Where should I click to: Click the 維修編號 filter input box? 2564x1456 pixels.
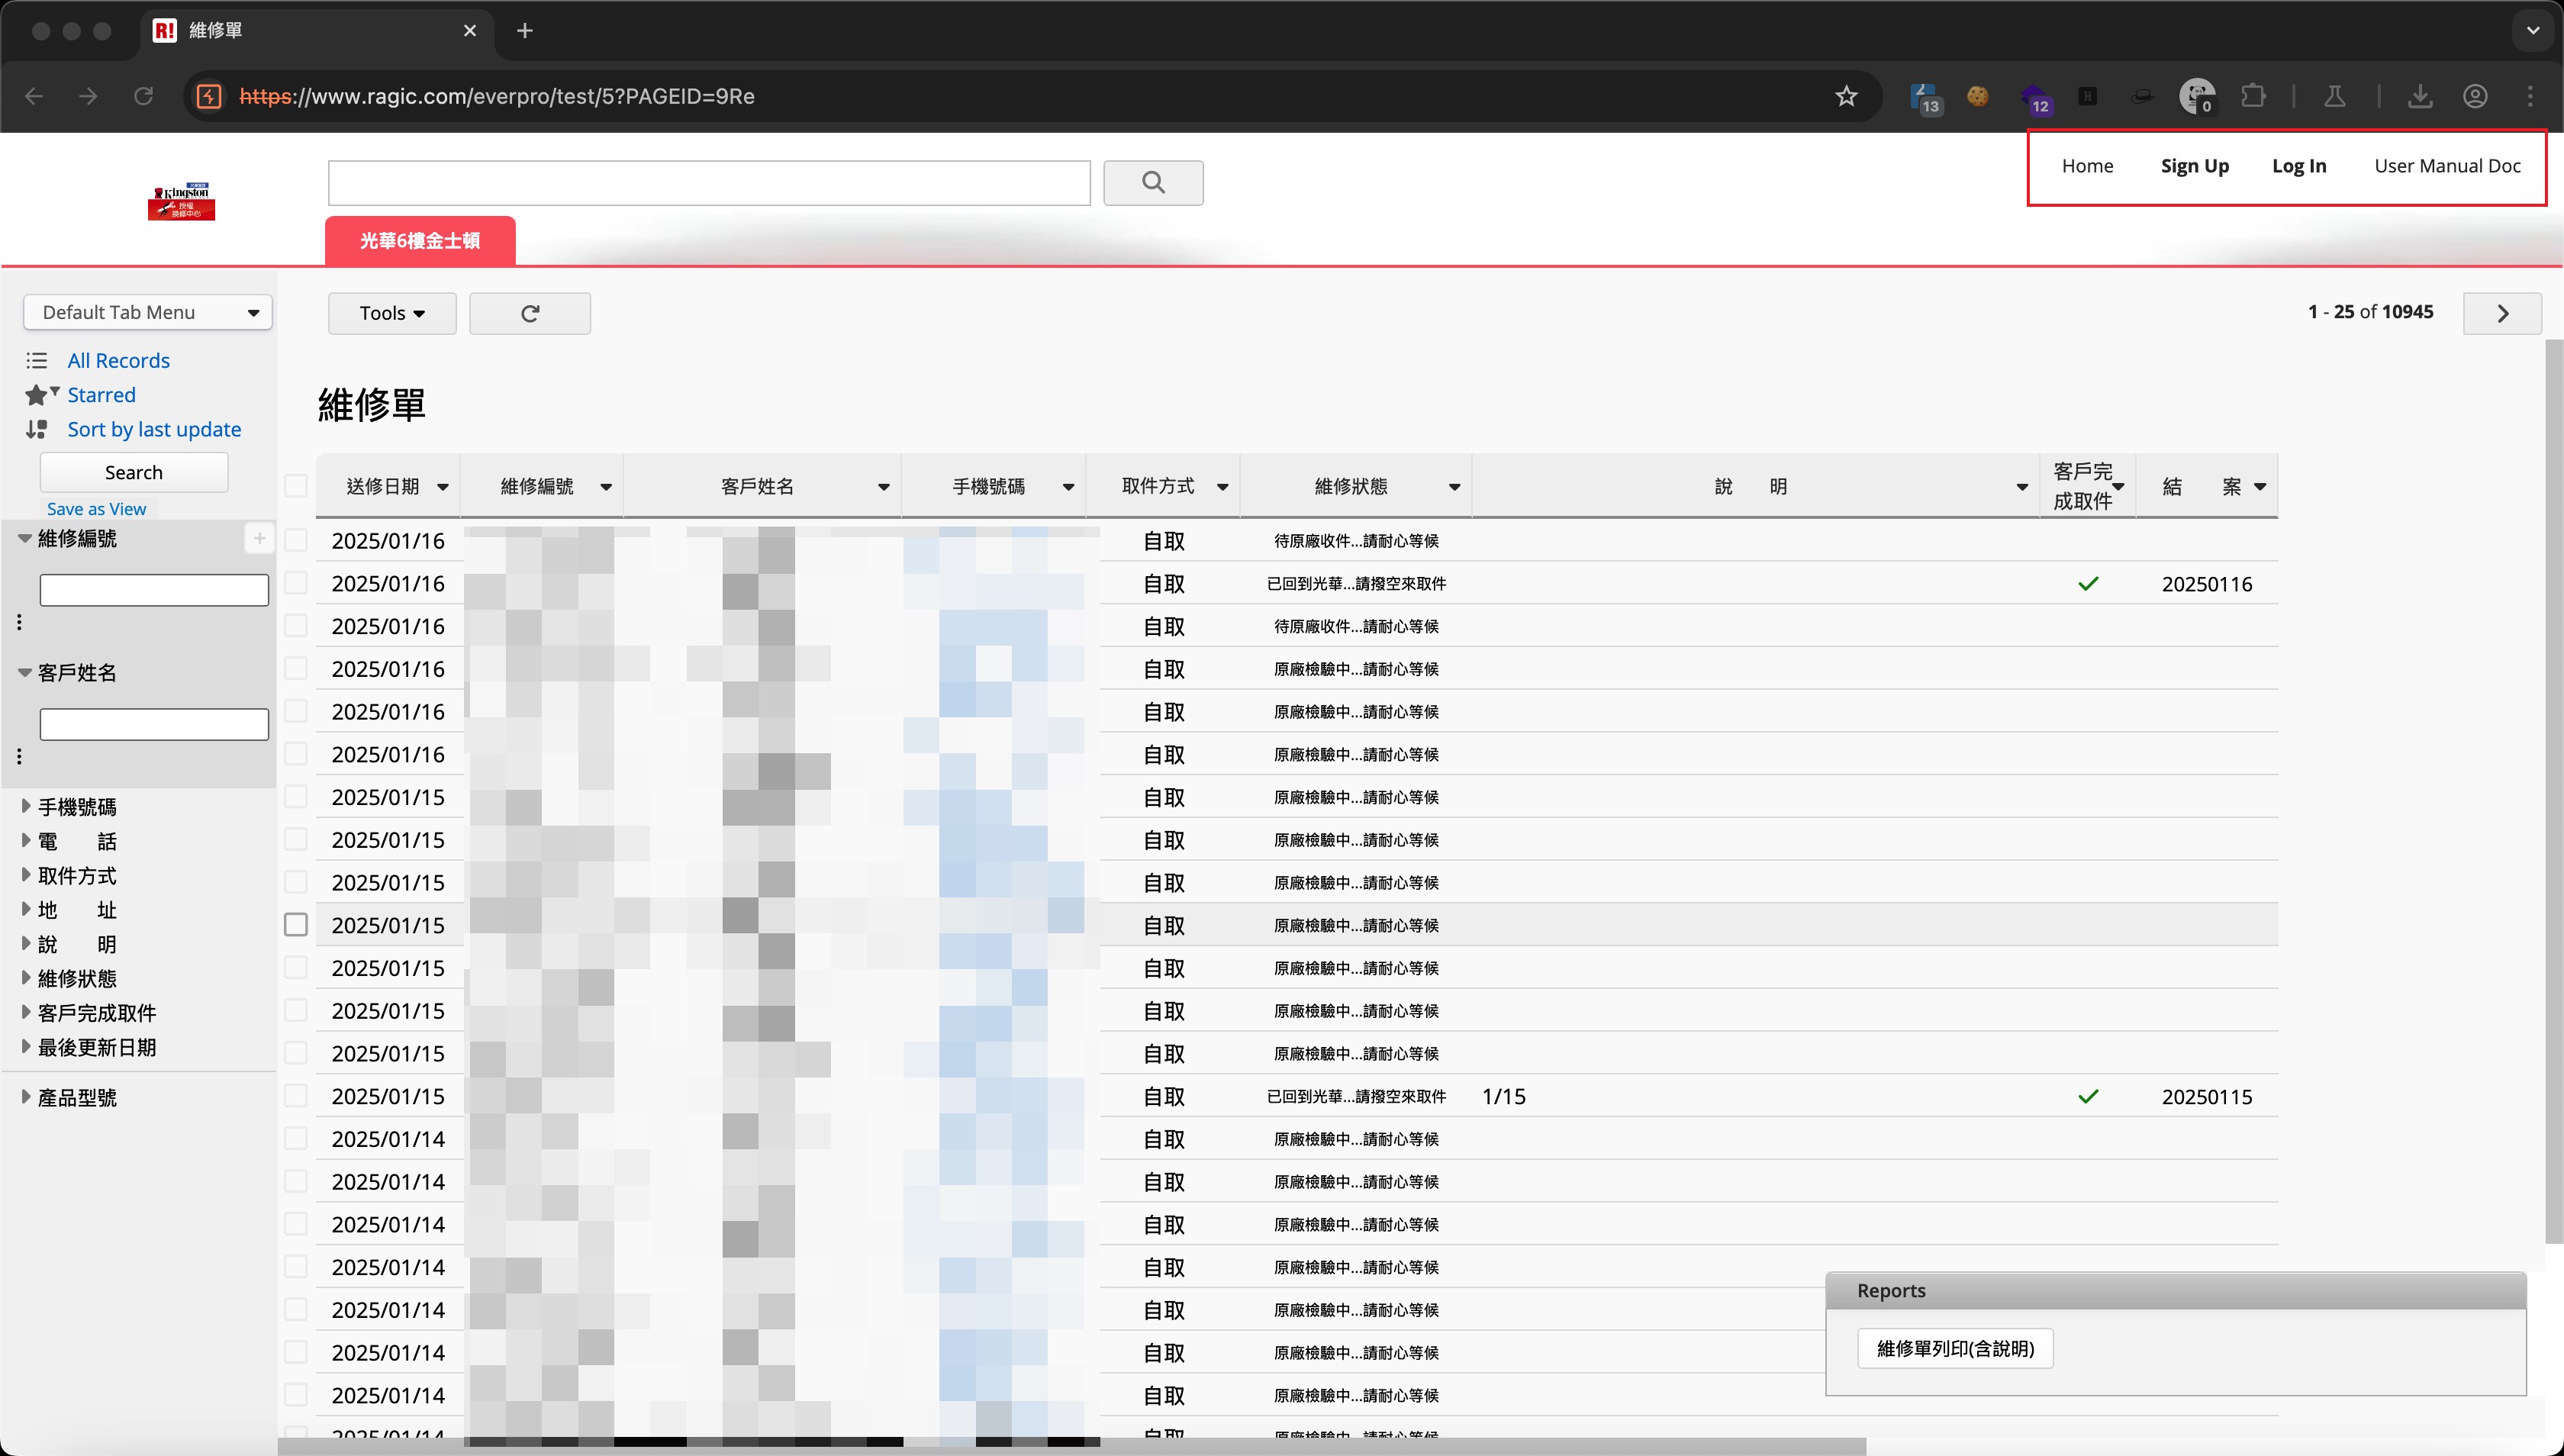pos(154,590)
